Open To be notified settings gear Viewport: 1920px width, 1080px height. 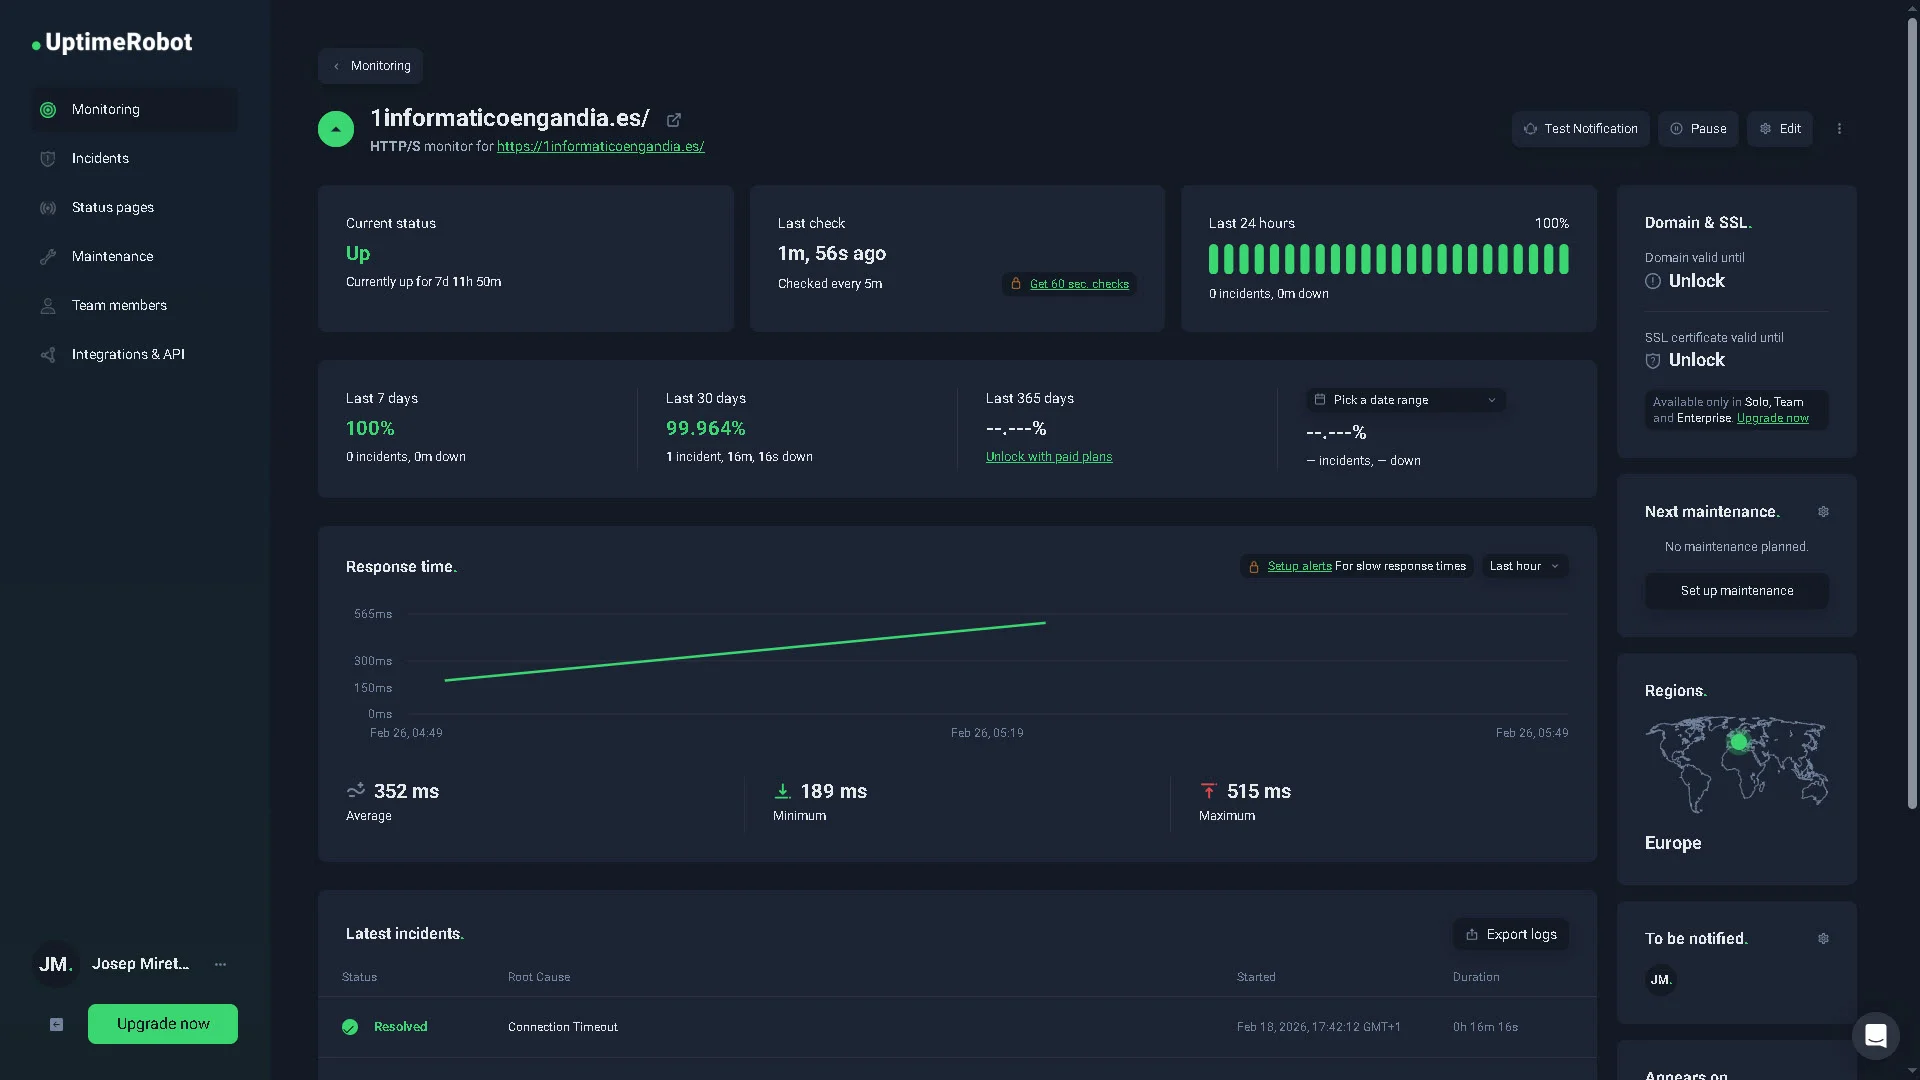pyautogui.click(x=1823, y=939)
